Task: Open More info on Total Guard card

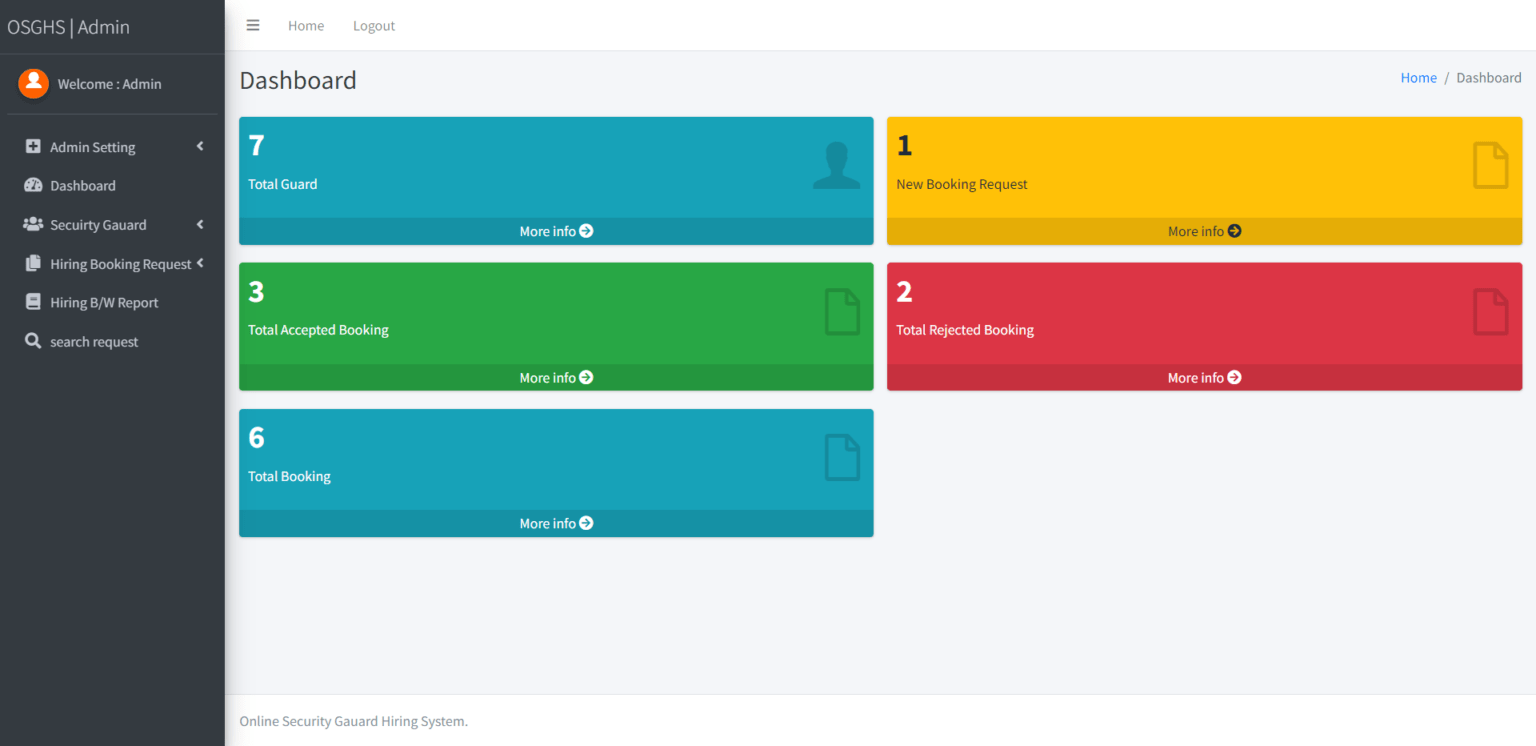Action: 556,231
